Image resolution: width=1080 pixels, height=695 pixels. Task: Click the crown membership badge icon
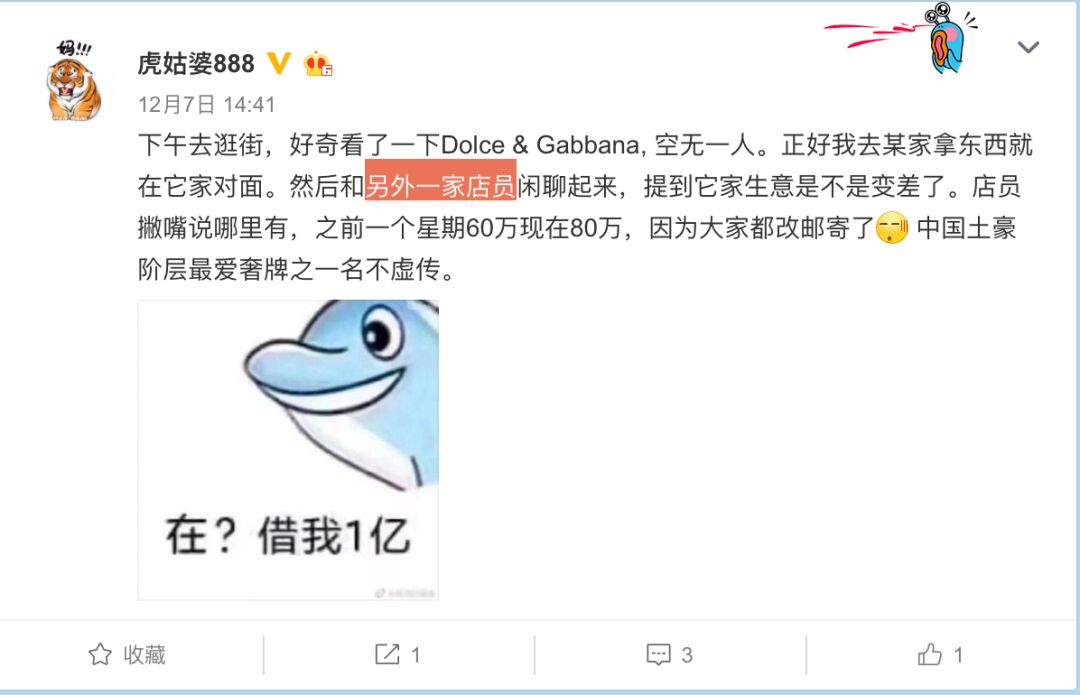[318, 64]
